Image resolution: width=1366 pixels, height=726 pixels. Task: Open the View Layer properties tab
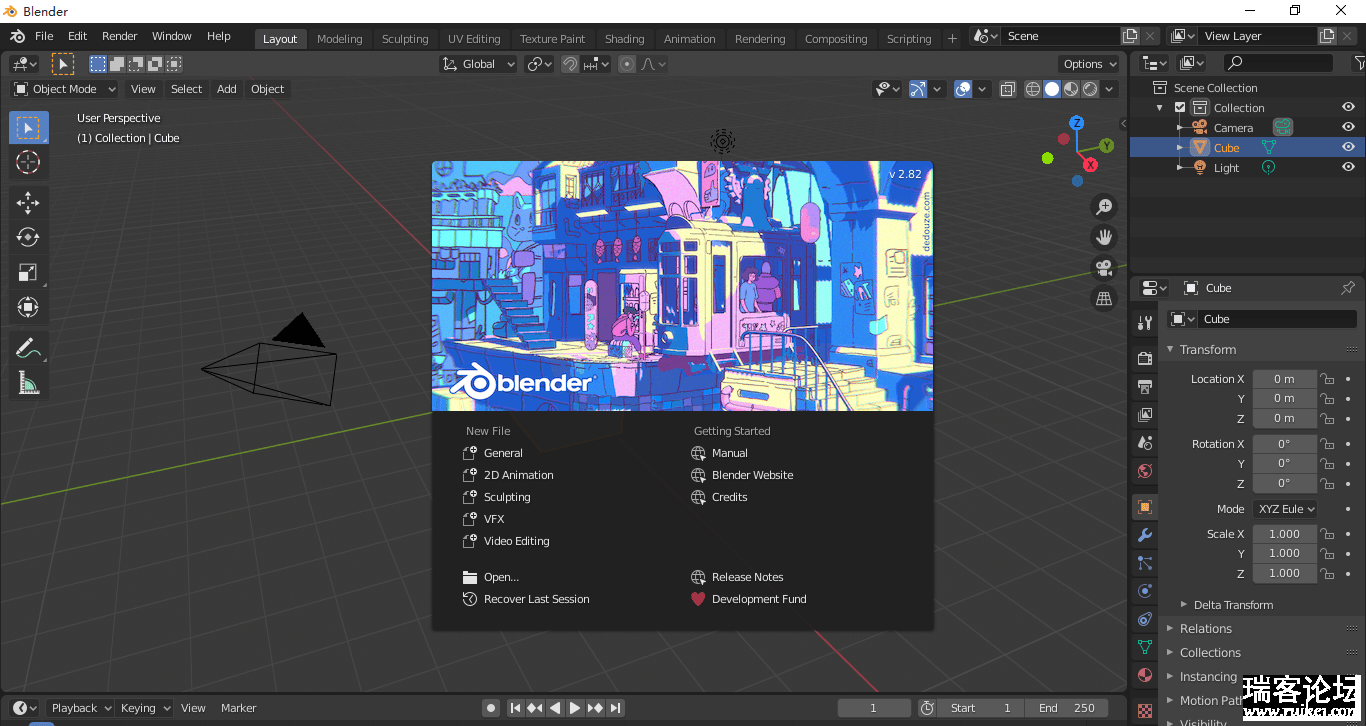pos(1145,414)
